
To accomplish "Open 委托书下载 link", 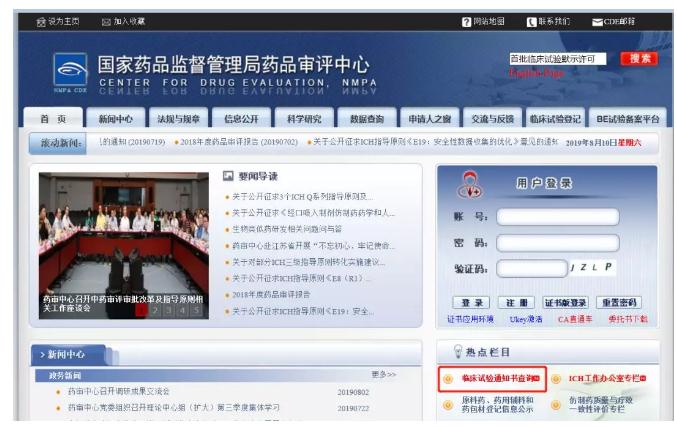I will [x=628, y=319].
